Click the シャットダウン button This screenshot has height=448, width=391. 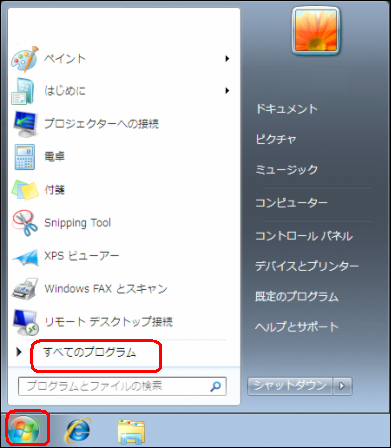pos(290,386)
